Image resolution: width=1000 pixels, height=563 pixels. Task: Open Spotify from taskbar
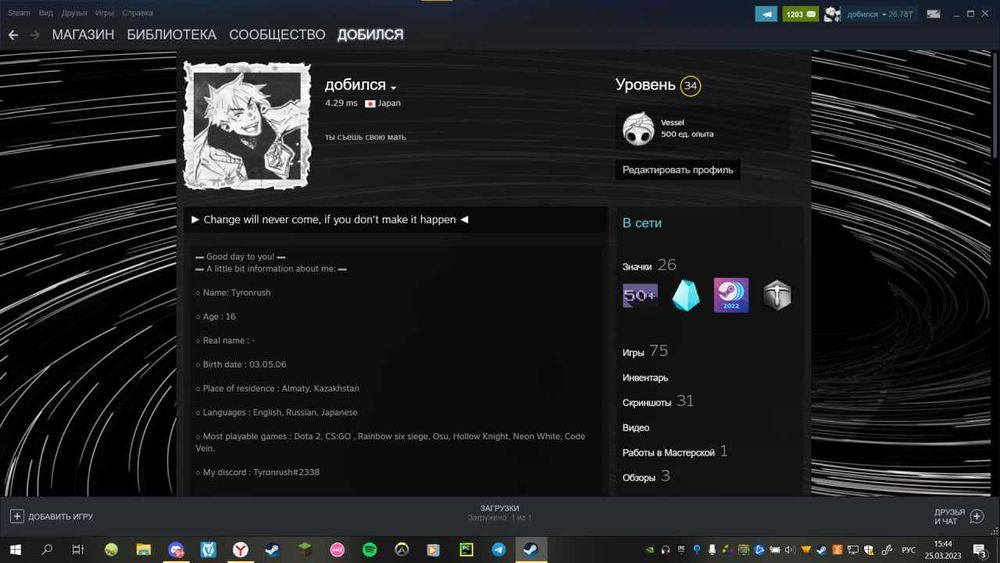coord(369,550)
